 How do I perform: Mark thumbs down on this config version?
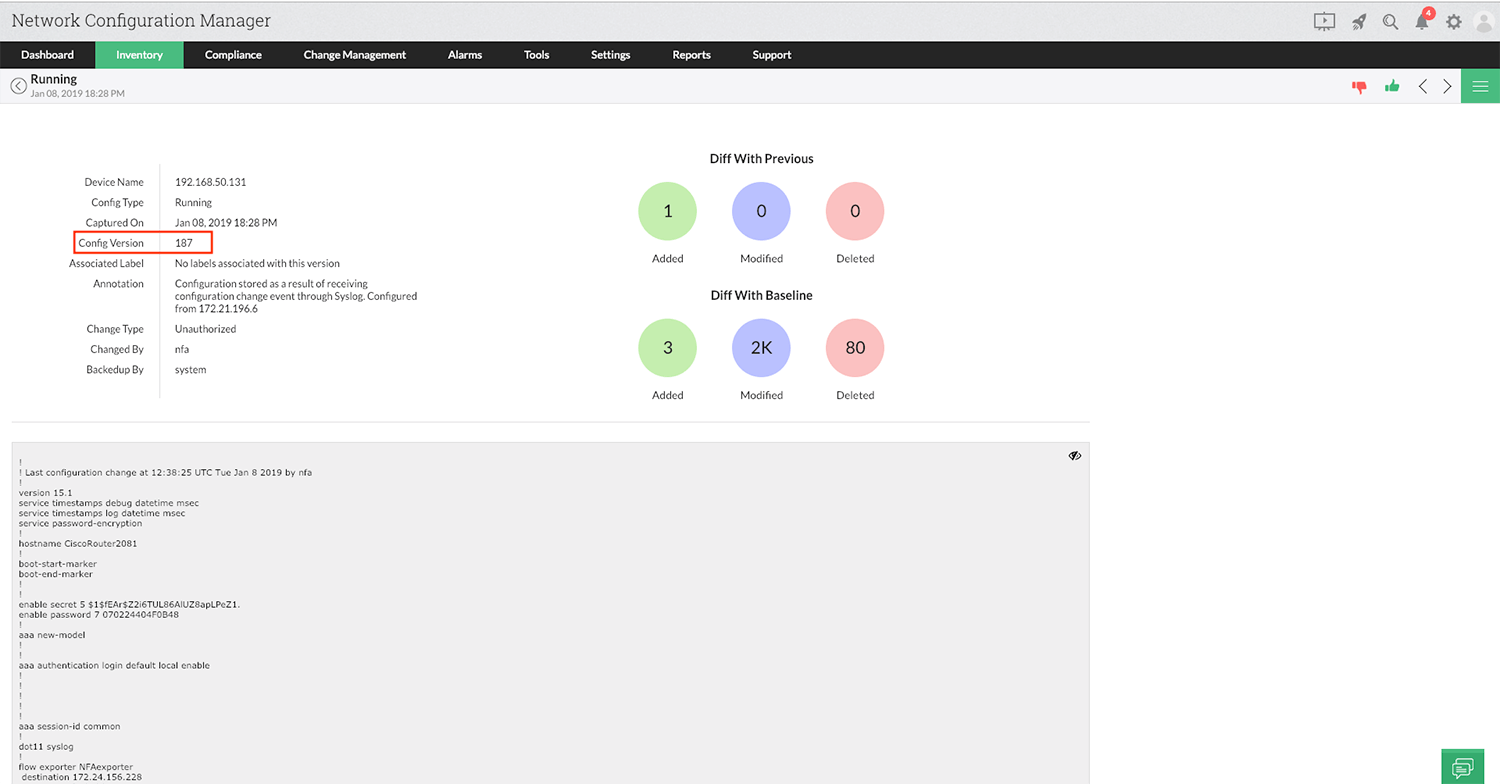tap(1359, 86)
